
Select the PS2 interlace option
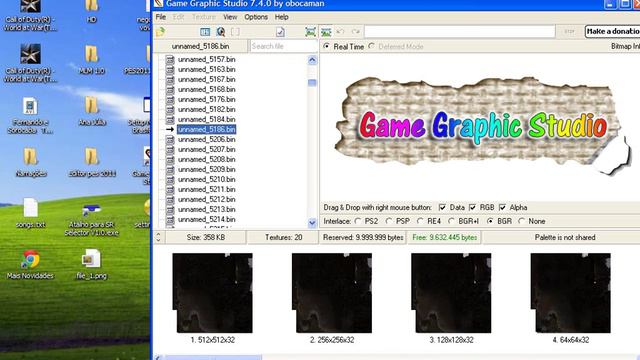358,221
